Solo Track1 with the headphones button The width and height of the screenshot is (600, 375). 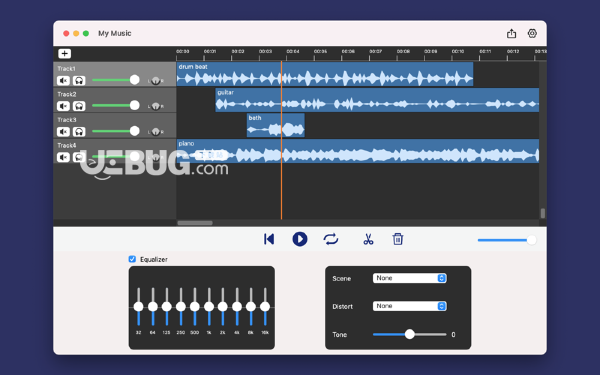(x=79, y=80)
